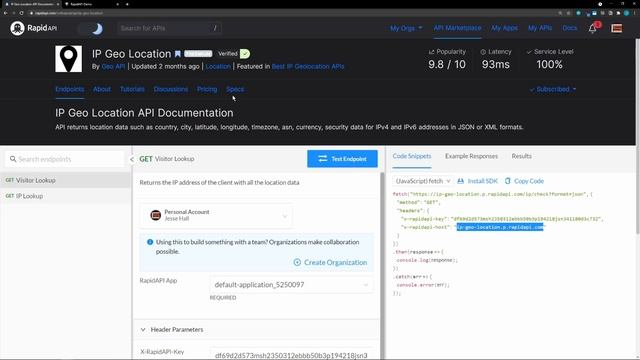This screenshot has height=360, width=640.
Task: Collapse the endpoints sidebar chevron
Action: click(x=131, y=159)
